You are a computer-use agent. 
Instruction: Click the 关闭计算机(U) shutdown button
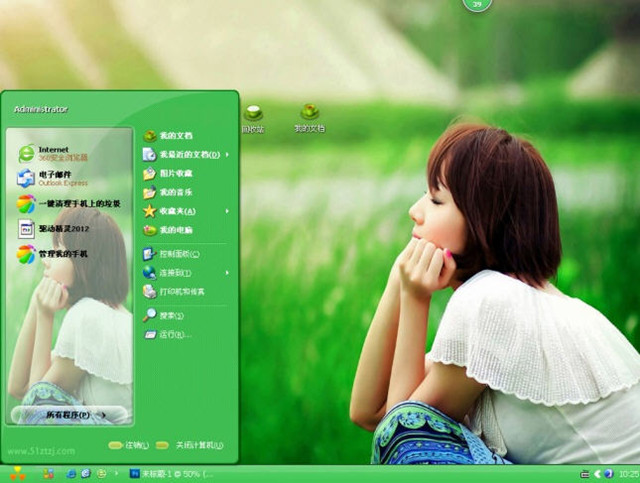click(x=190, y=445)
